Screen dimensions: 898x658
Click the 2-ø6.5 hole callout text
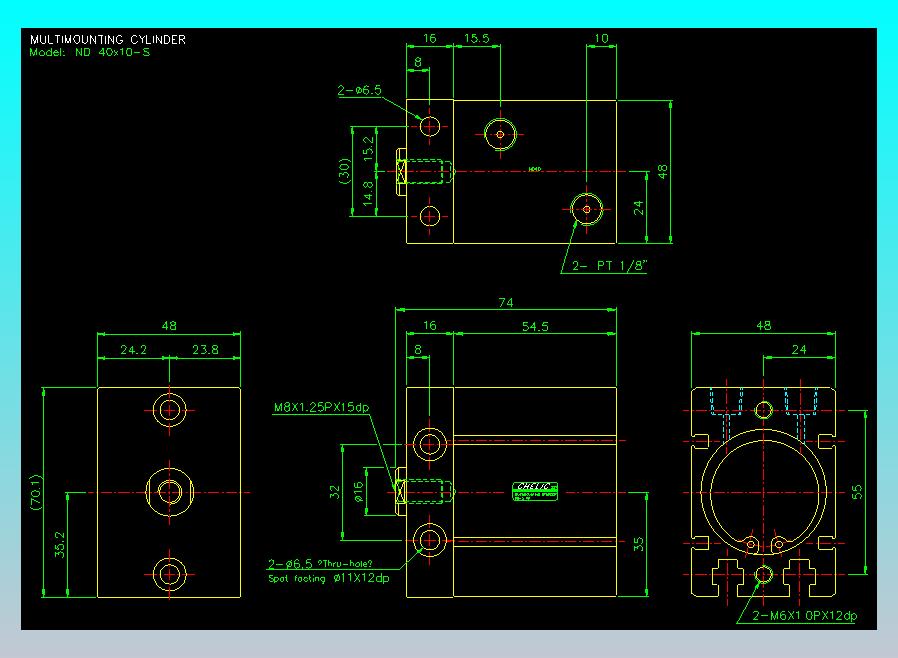pos(359,90)
